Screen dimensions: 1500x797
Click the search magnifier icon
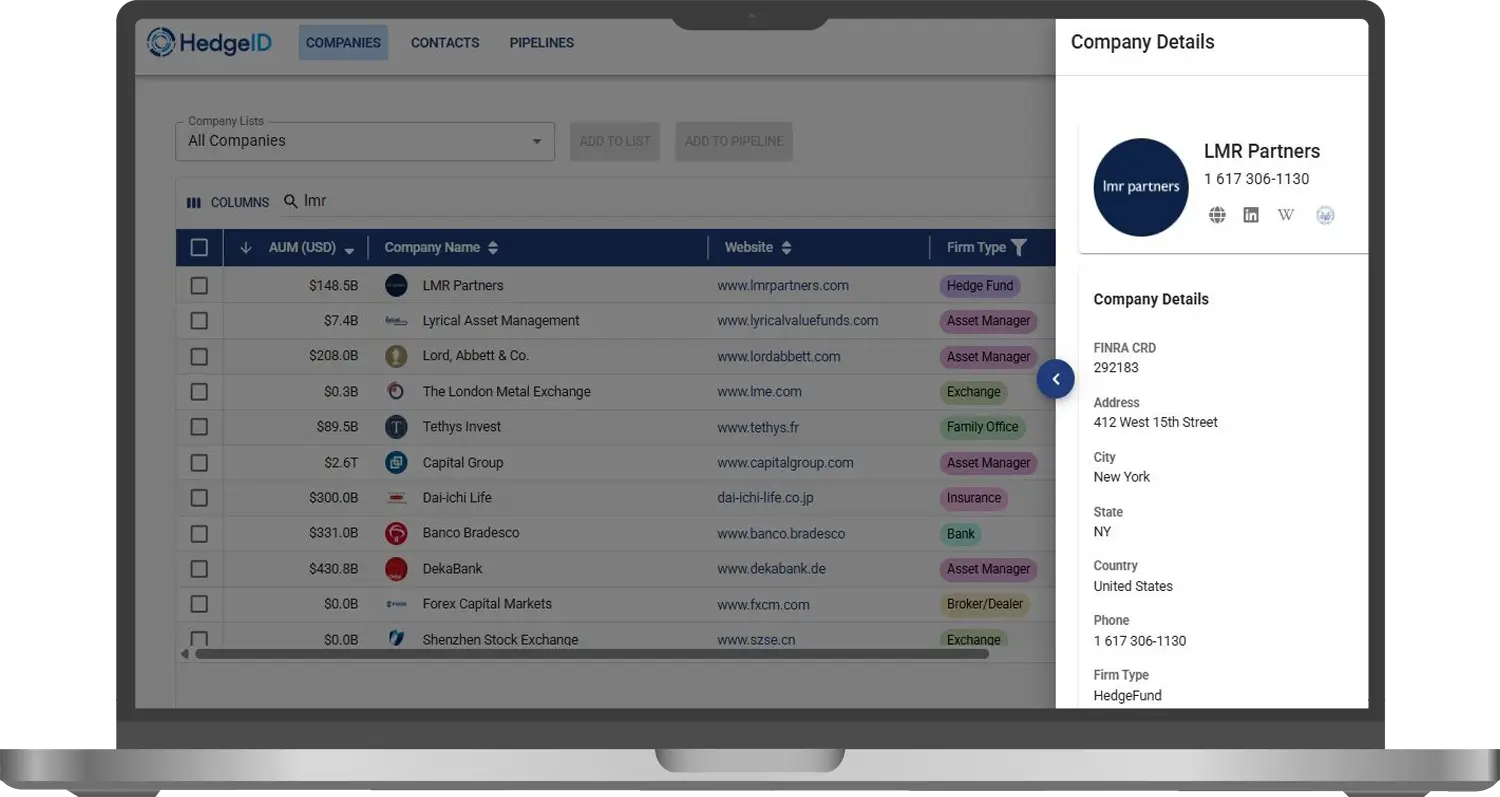[291, 201]
